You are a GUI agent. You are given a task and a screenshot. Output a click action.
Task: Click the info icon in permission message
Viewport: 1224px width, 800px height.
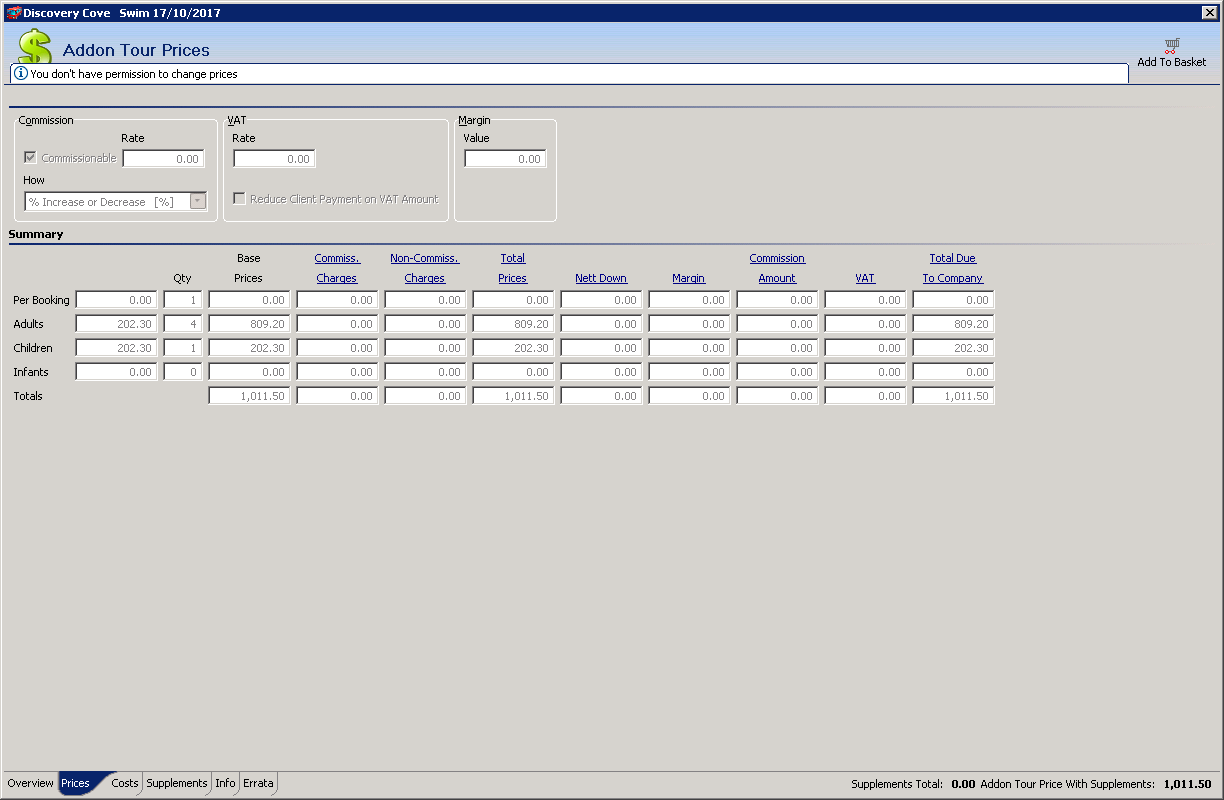click(20, 74)
